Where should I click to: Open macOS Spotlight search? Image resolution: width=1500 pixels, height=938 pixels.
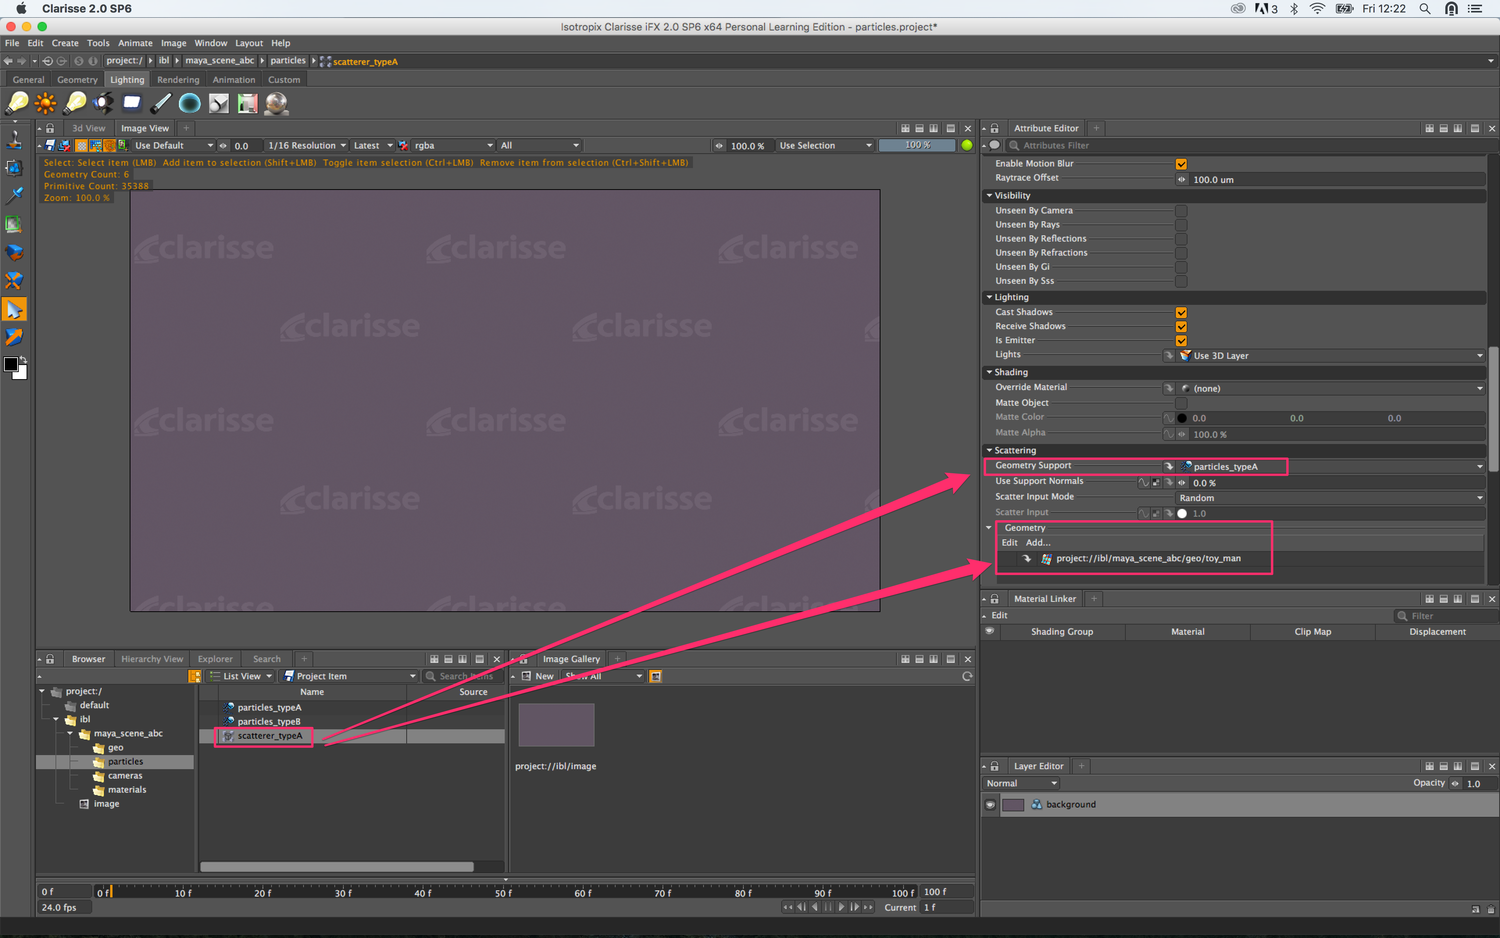click(x=1425, y=9)
